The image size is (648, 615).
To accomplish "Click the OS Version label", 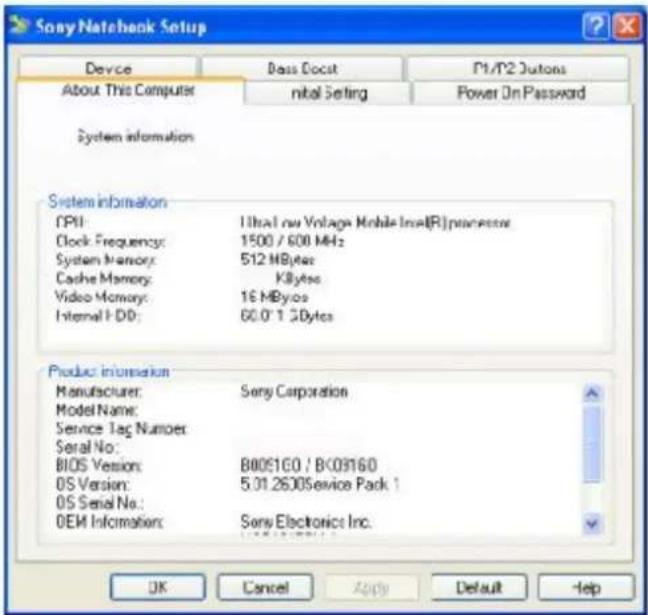I will pyautogui.click(x=93, y=484).
